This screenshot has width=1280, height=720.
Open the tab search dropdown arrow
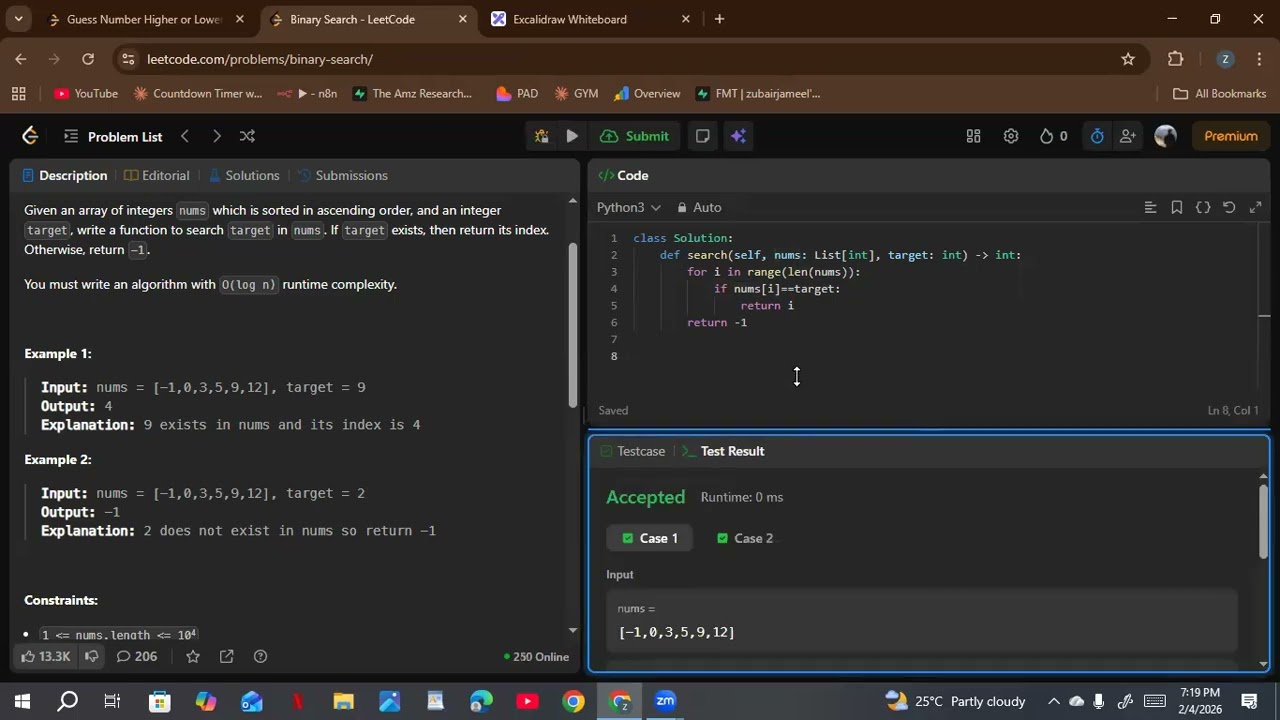[x=18, y=19]
